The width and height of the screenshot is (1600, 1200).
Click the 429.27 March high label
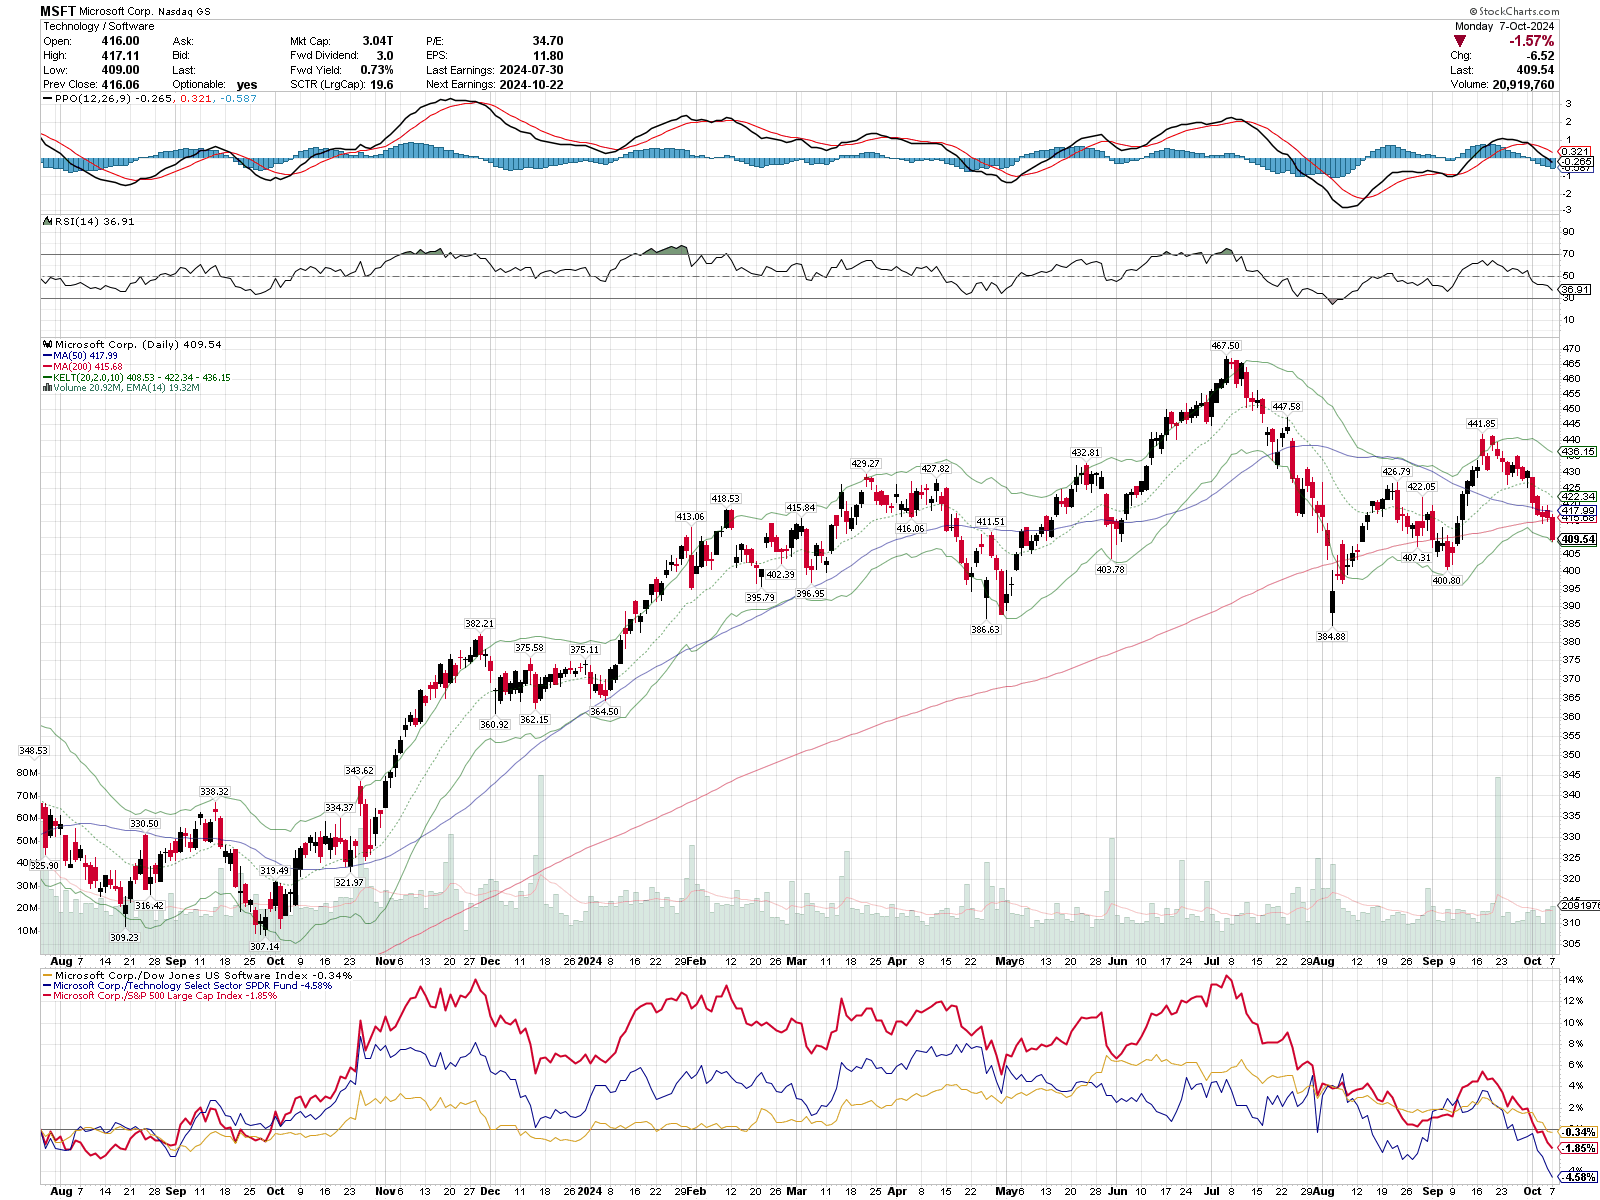[865, 464]
